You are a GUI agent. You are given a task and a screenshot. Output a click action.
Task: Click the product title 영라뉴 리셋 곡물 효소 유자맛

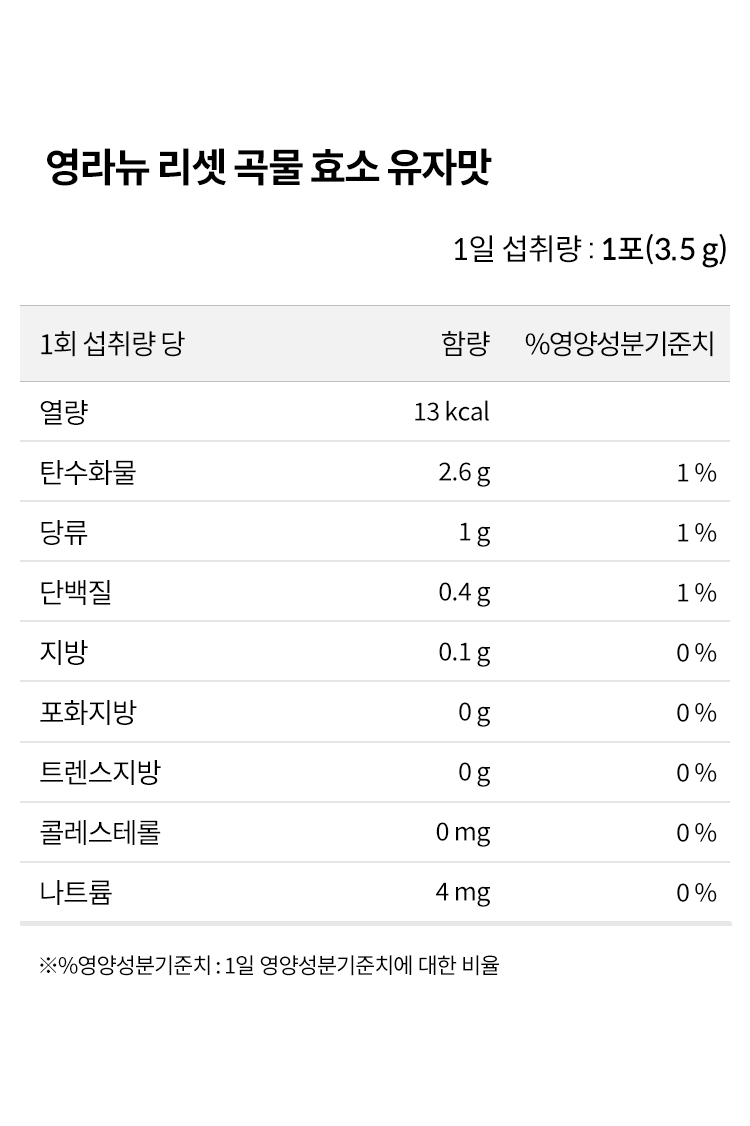point(269,167)
